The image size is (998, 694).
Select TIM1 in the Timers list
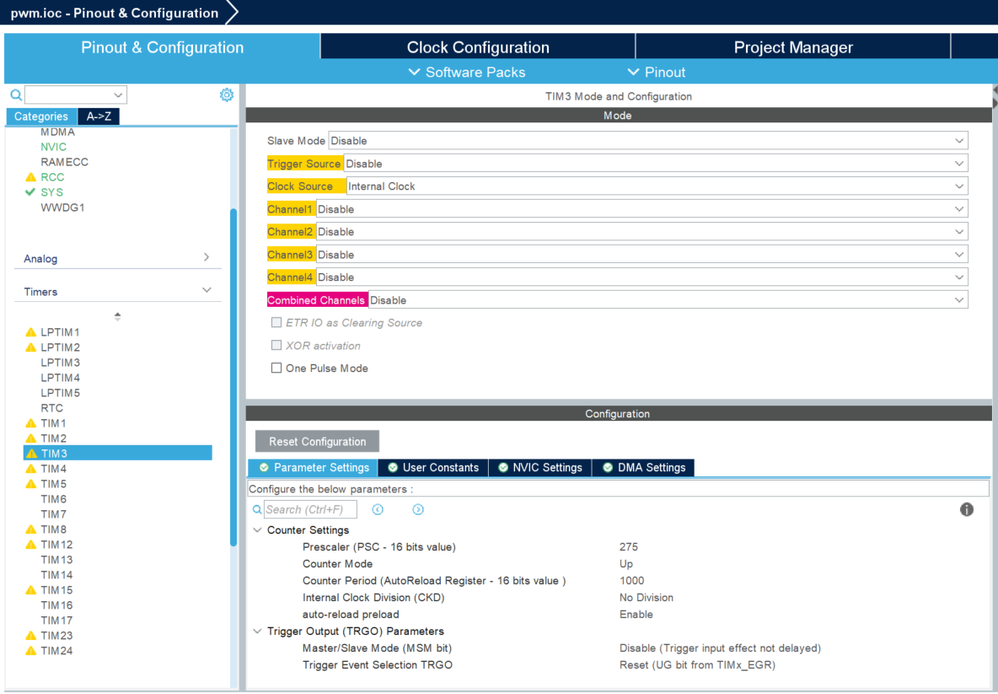[53, 423]
